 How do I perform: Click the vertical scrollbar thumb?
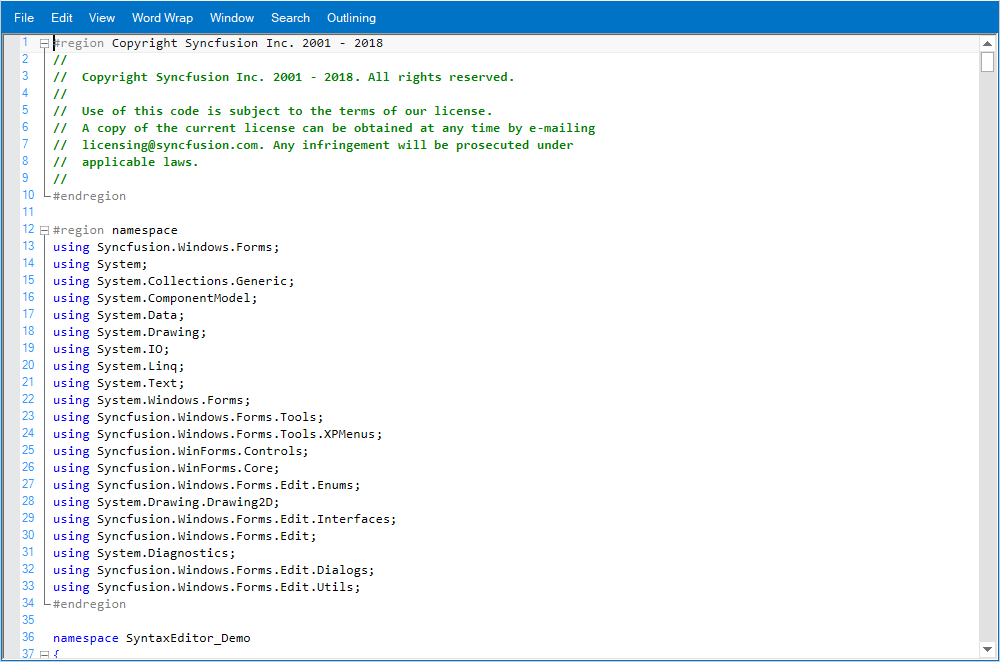(987, 62)
